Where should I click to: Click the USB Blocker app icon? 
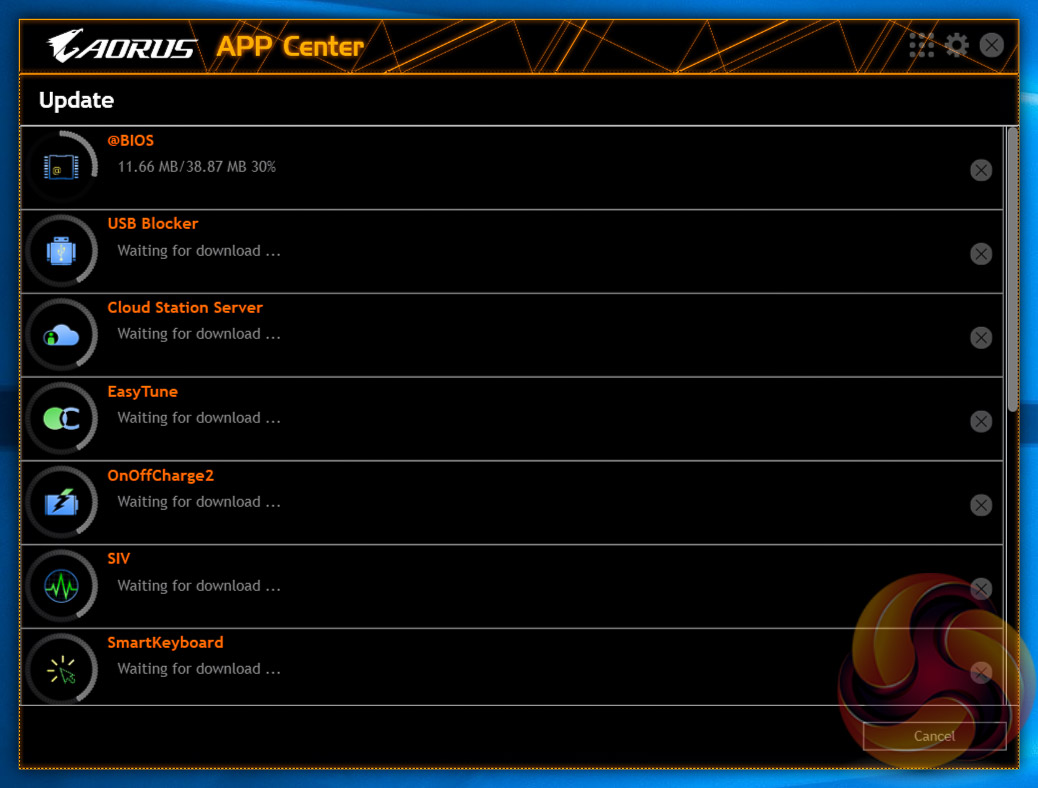coord(61,251)
